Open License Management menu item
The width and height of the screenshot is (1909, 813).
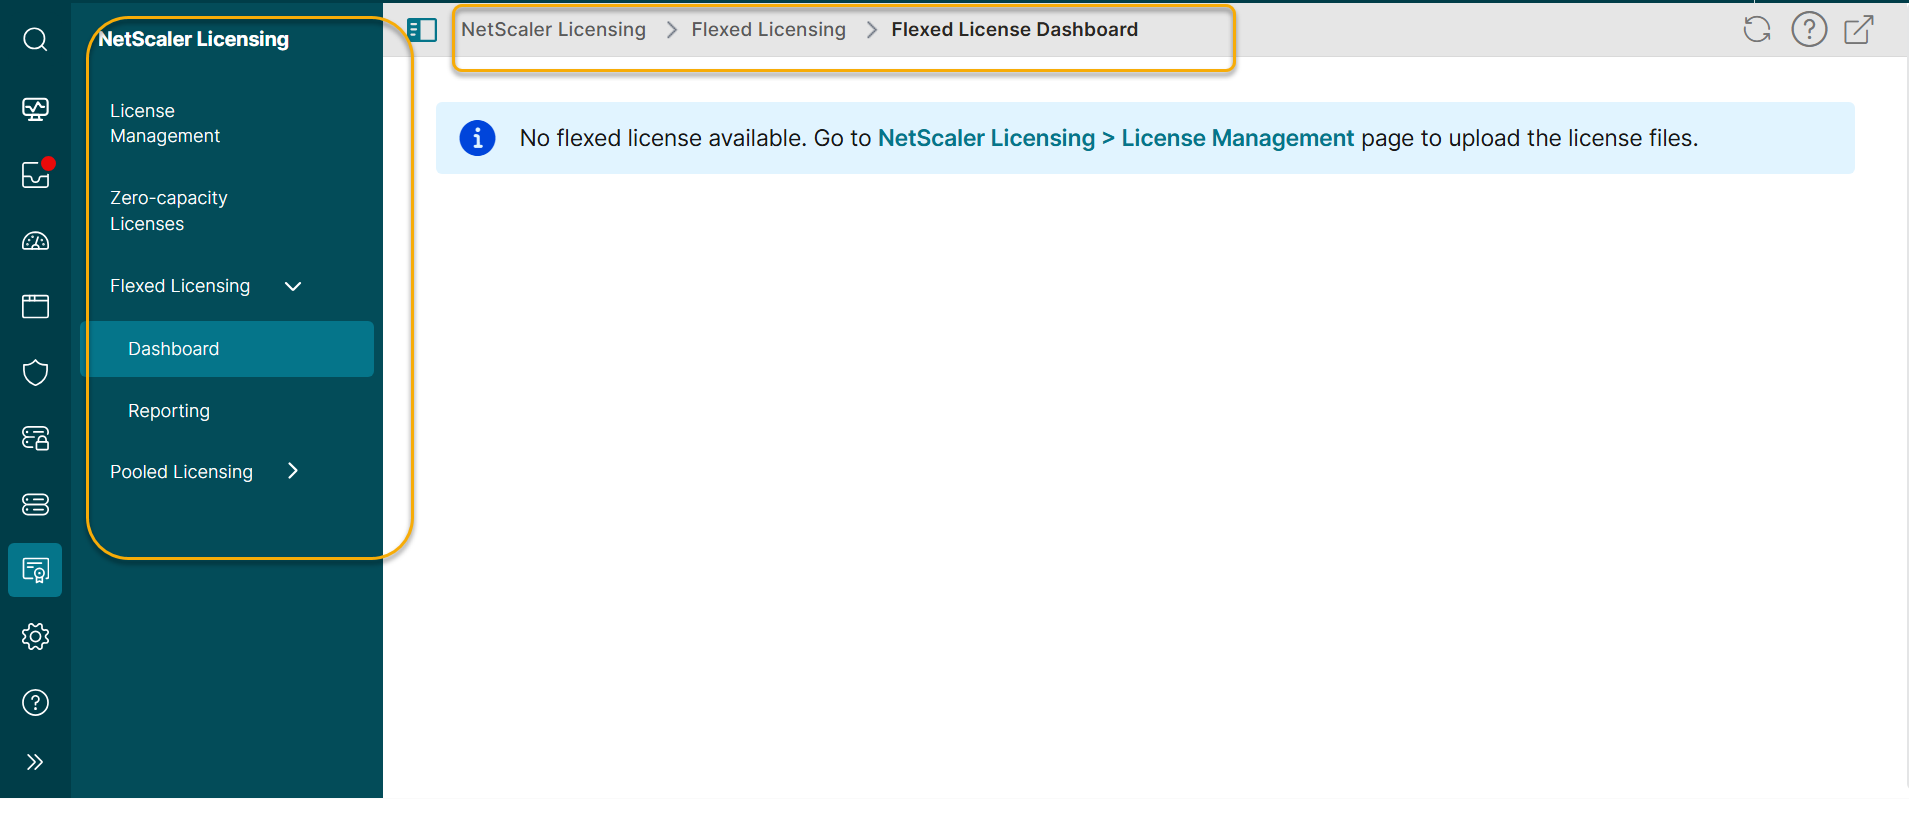coord(165,123)
